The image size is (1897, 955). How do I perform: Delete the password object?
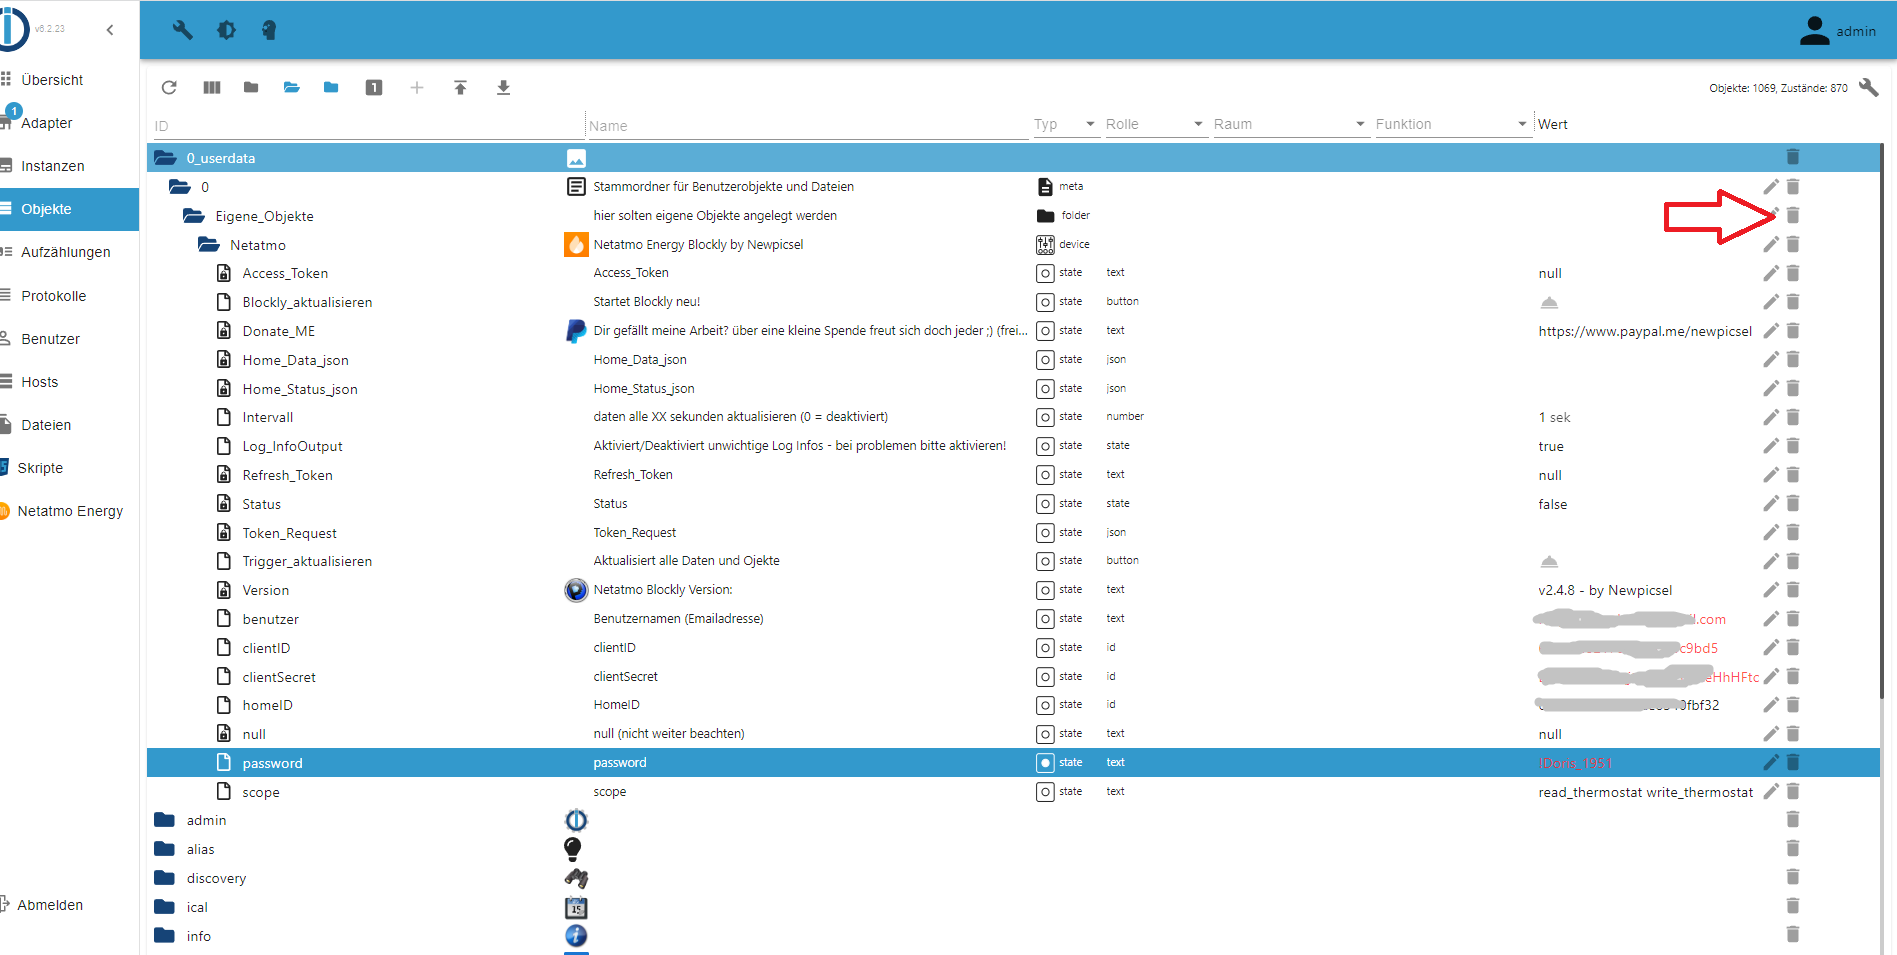pyautogui.click(x=1793, y=762)
